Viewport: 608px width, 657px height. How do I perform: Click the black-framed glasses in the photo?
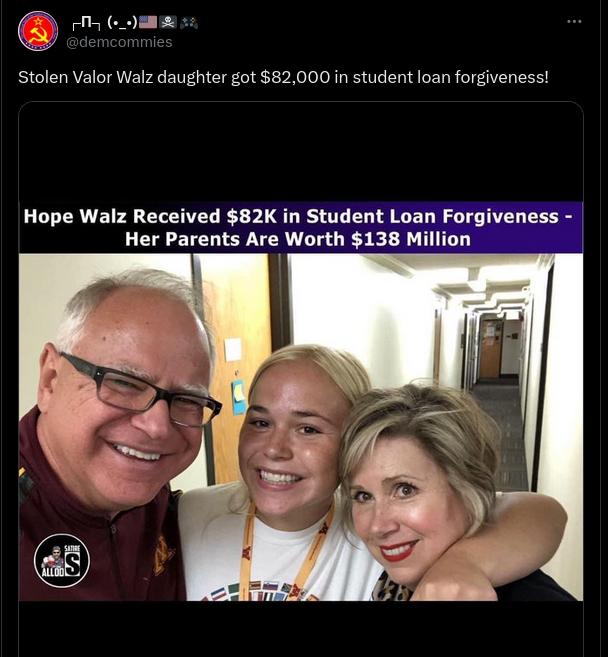coord(141,389)
